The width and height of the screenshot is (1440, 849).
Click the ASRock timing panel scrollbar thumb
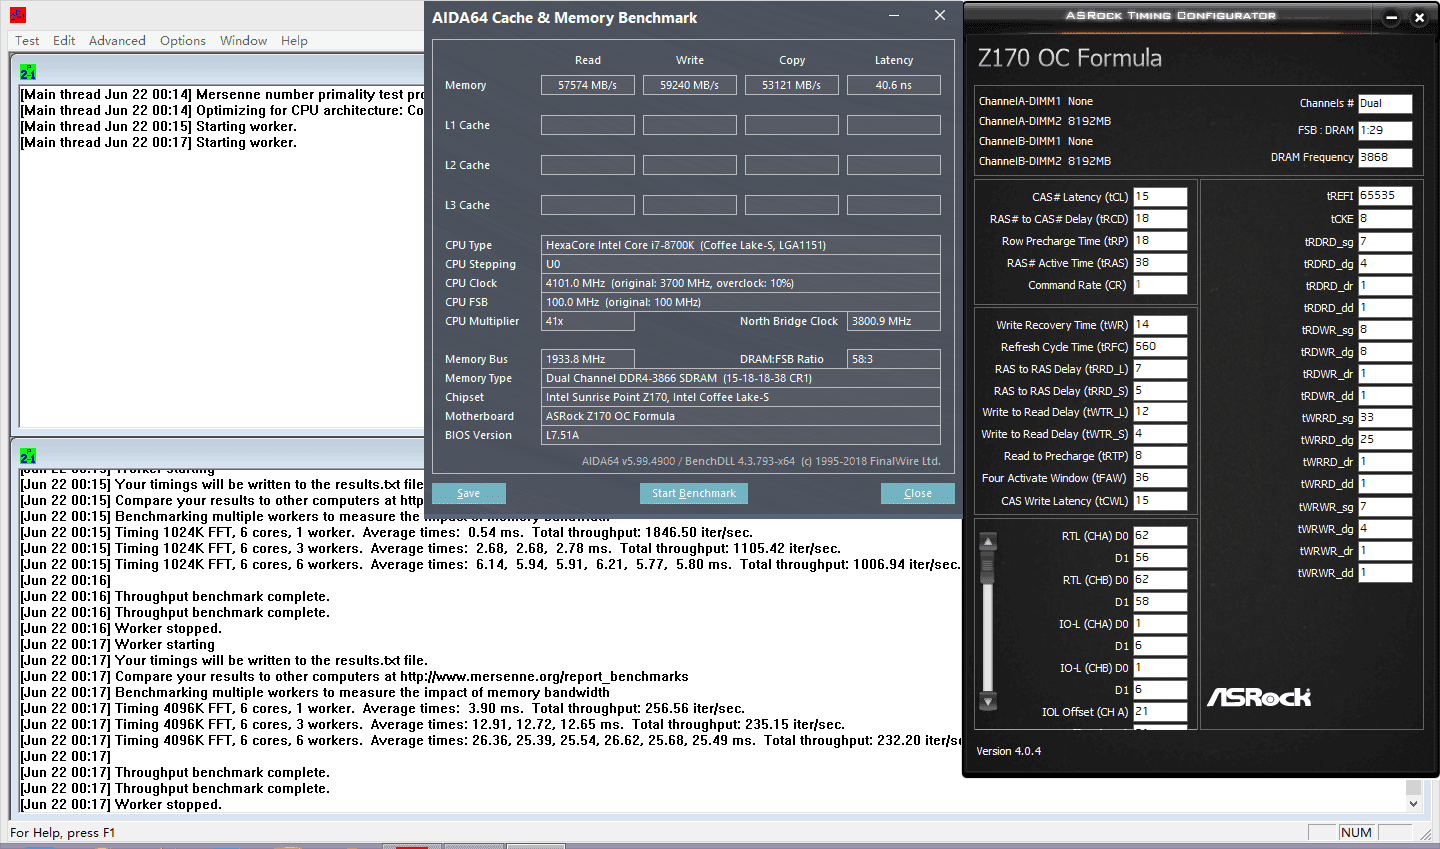(988, 568)
